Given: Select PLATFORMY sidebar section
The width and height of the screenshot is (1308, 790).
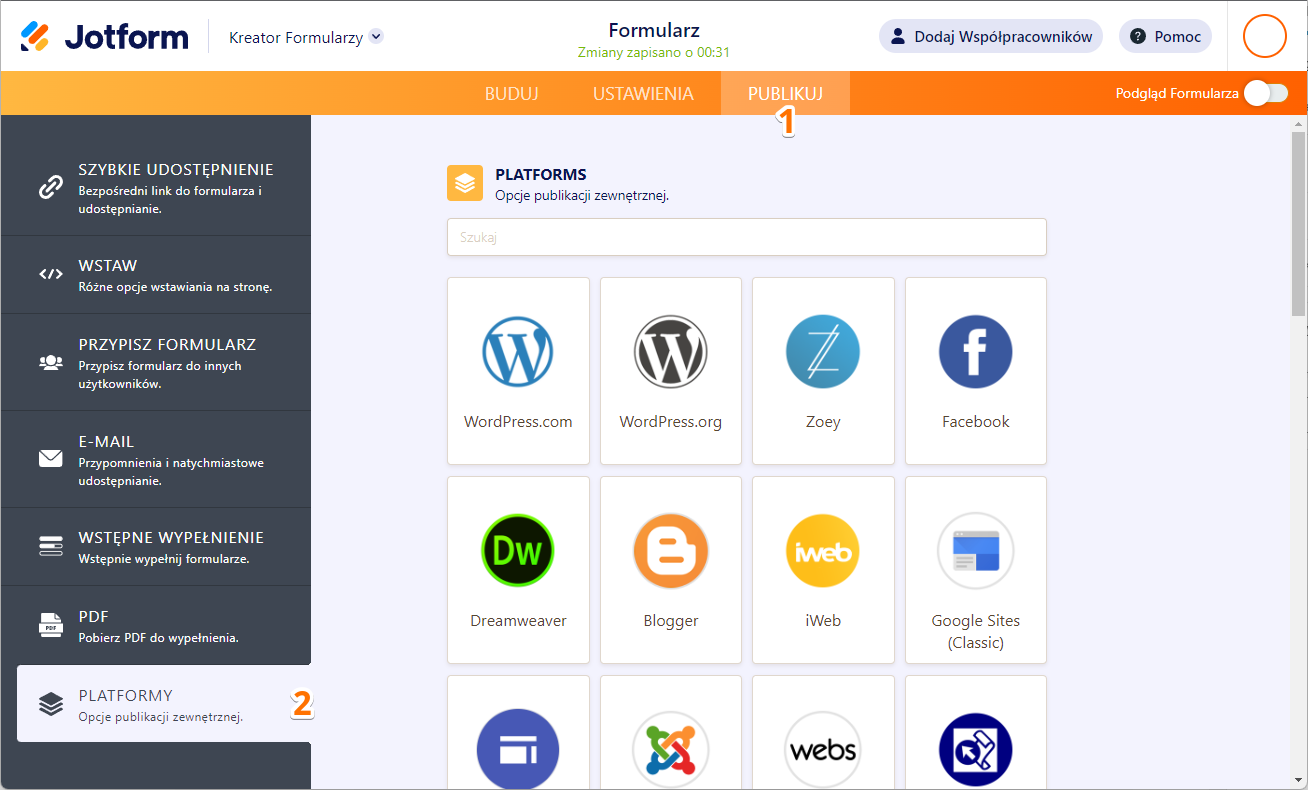Looking at the screenshot, I should point(164,704).
